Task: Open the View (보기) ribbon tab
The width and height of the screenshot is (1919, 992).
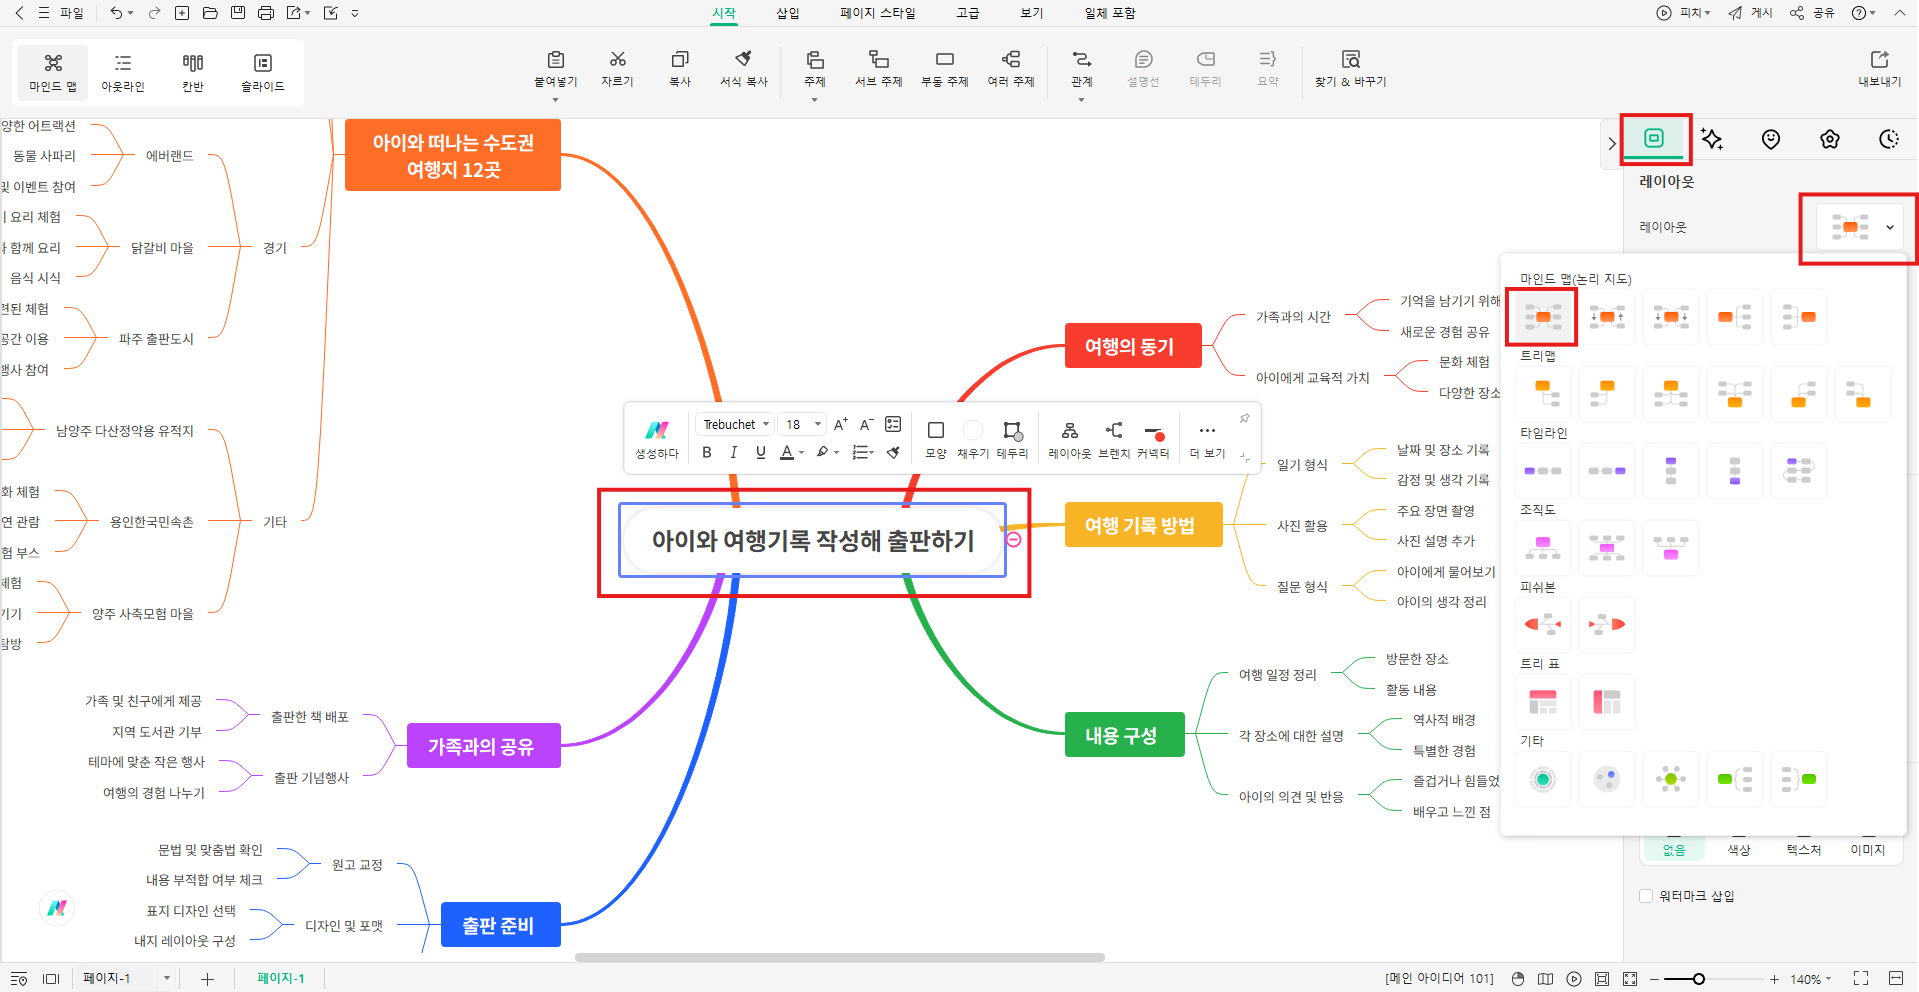Action: click(x=1032, y=13)
